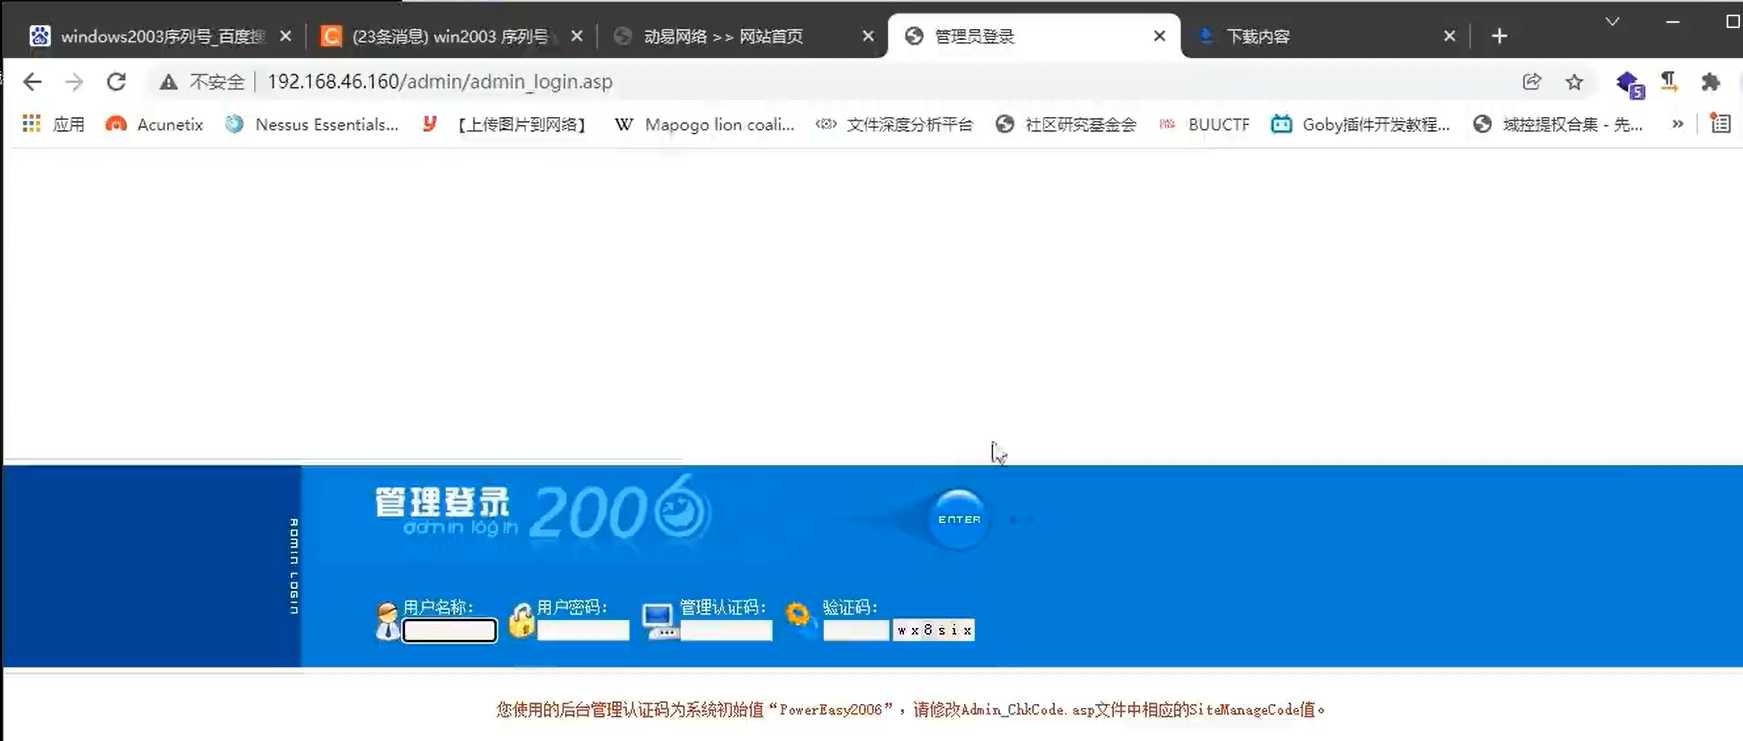Click the gear icon beside 验证码

pyautogui.click(x=799, y=617)
